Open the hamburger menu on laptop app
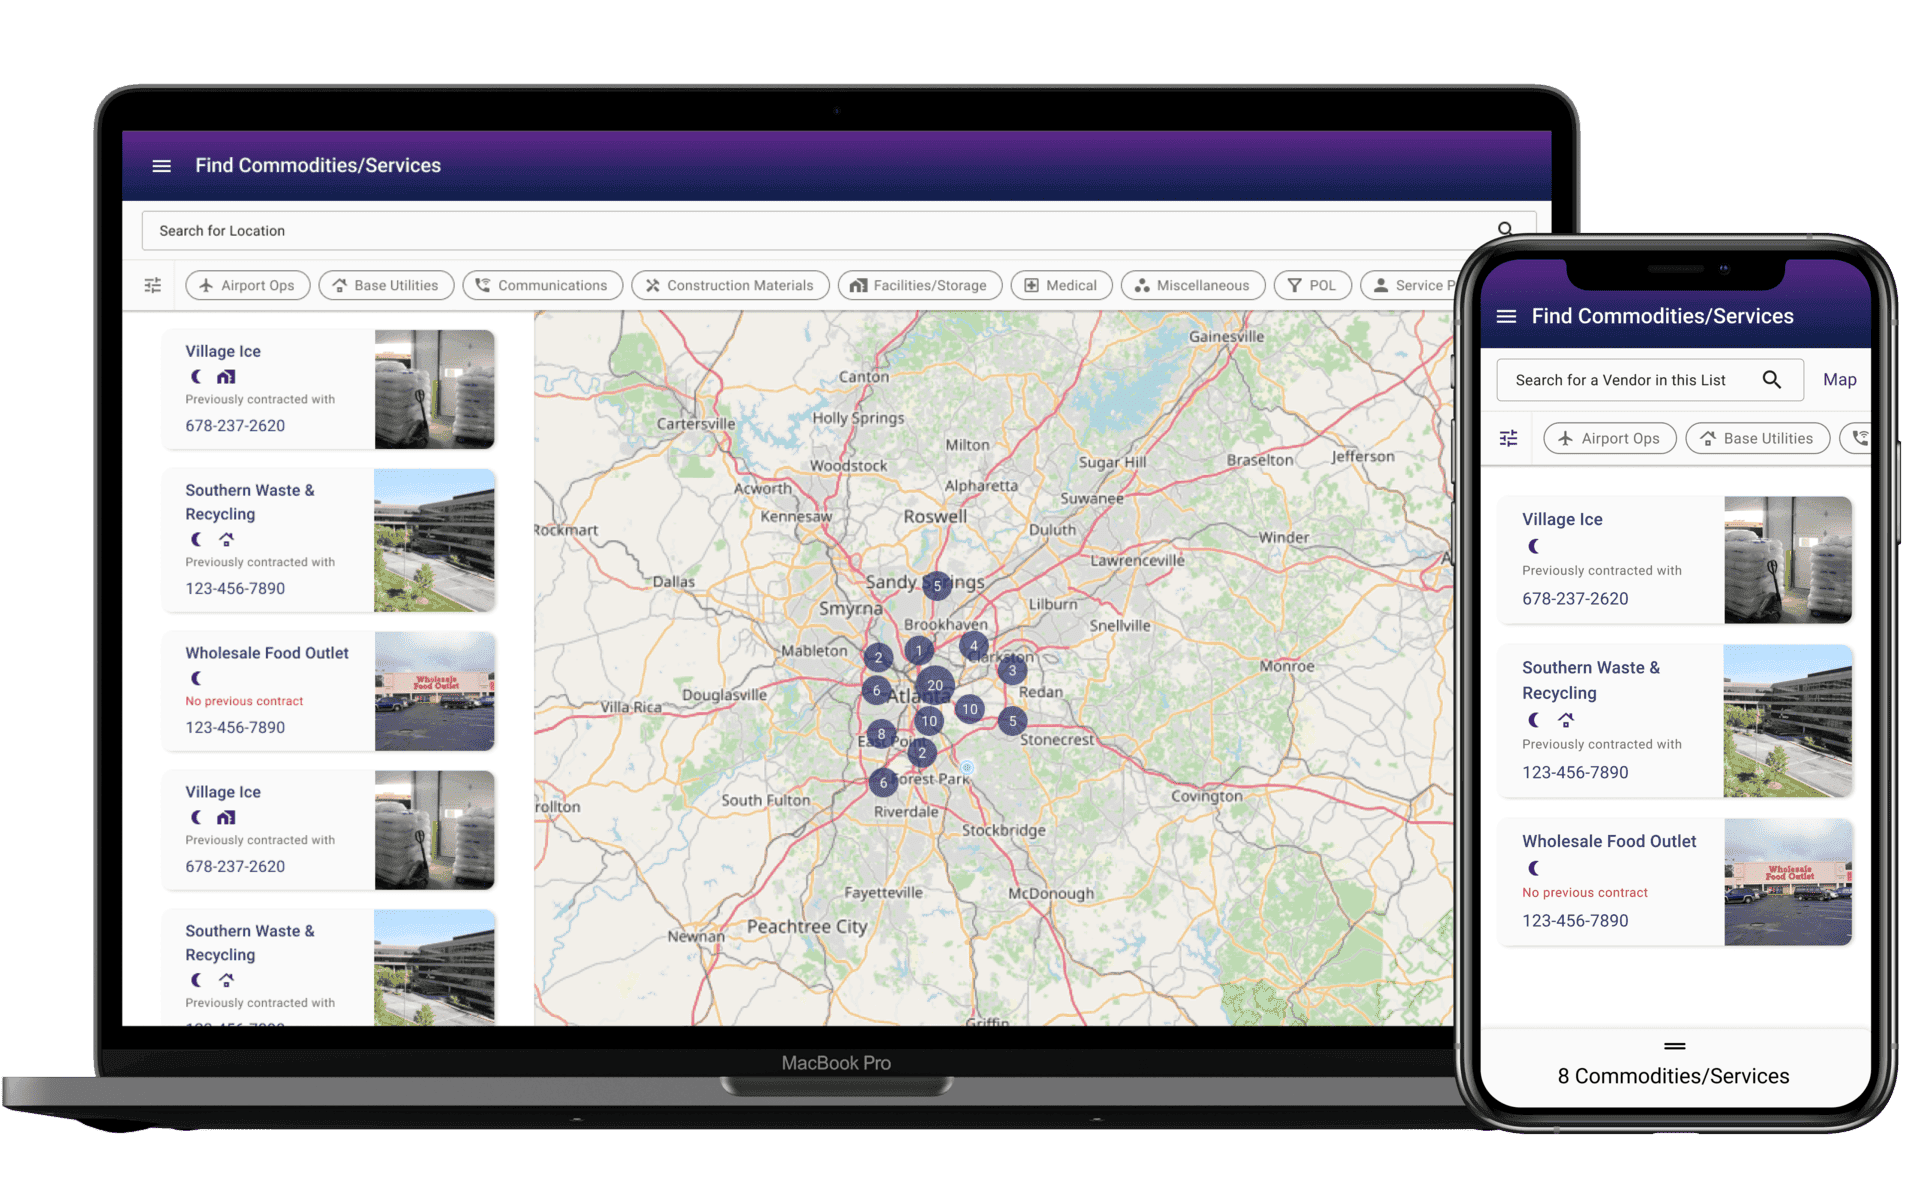The height and width of the screenshot is (1188, 1920). [161, 166]
